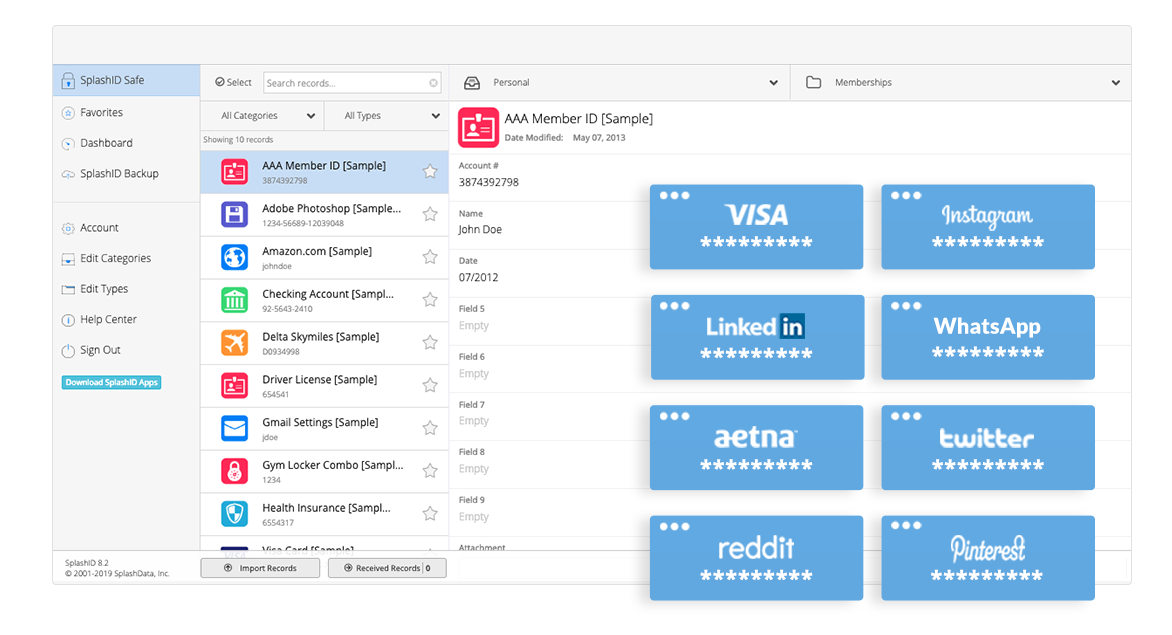This screenshot has width=1172, height=635.
Task: Click the Delta Skymiles airplane icon
Action: [235, 343]
